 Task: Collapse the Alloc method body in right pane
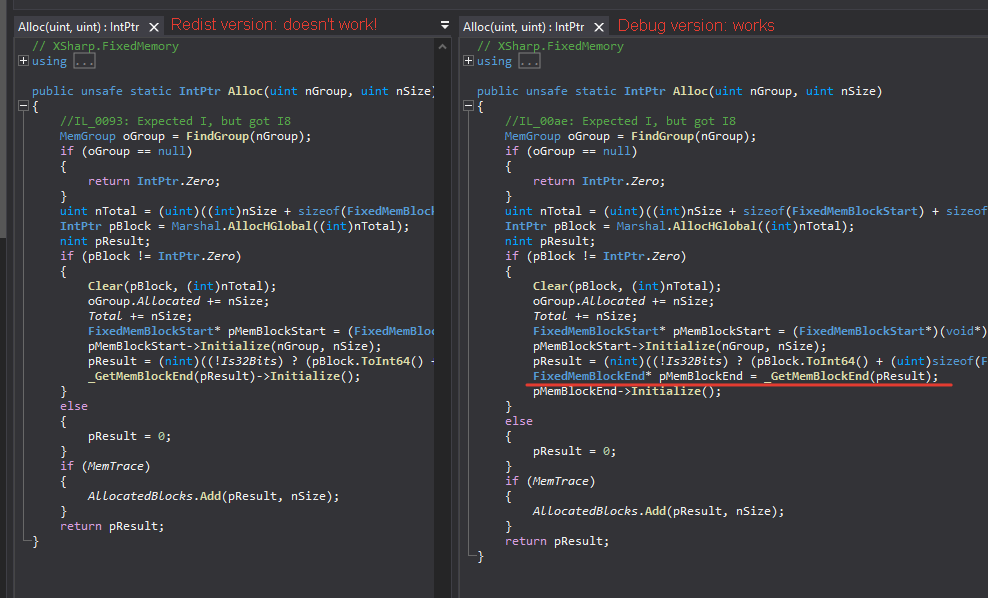point(468,105)
